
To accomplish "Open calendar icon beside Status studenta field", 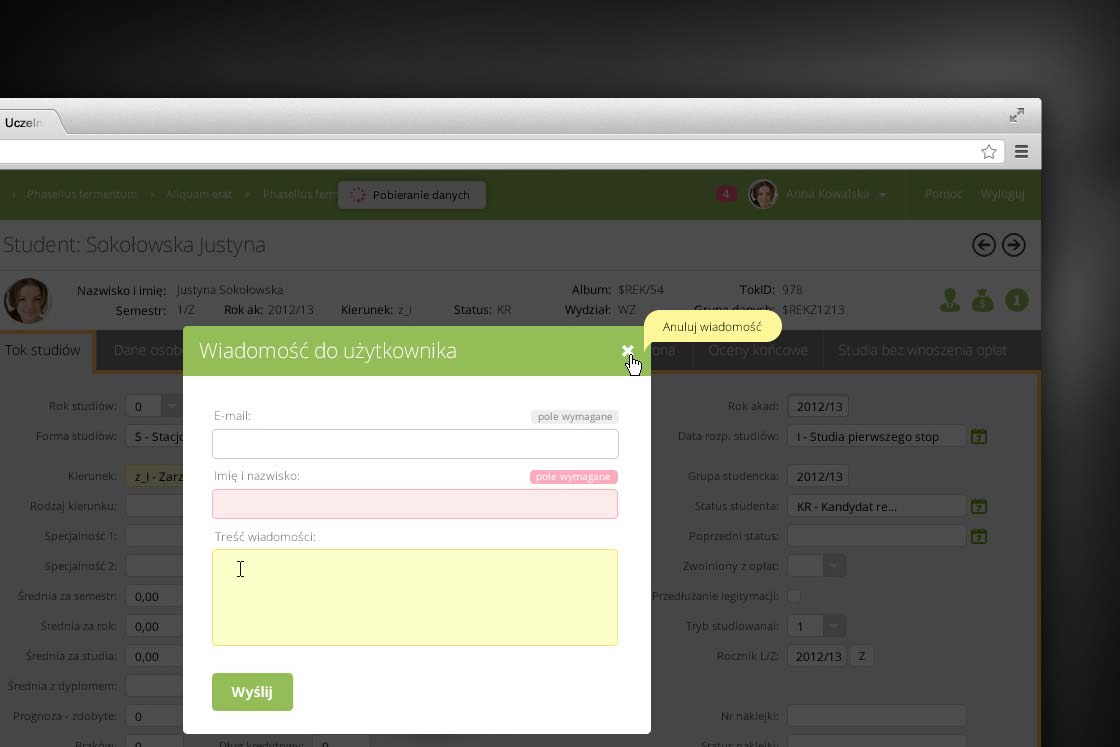I will click(980, 507).
